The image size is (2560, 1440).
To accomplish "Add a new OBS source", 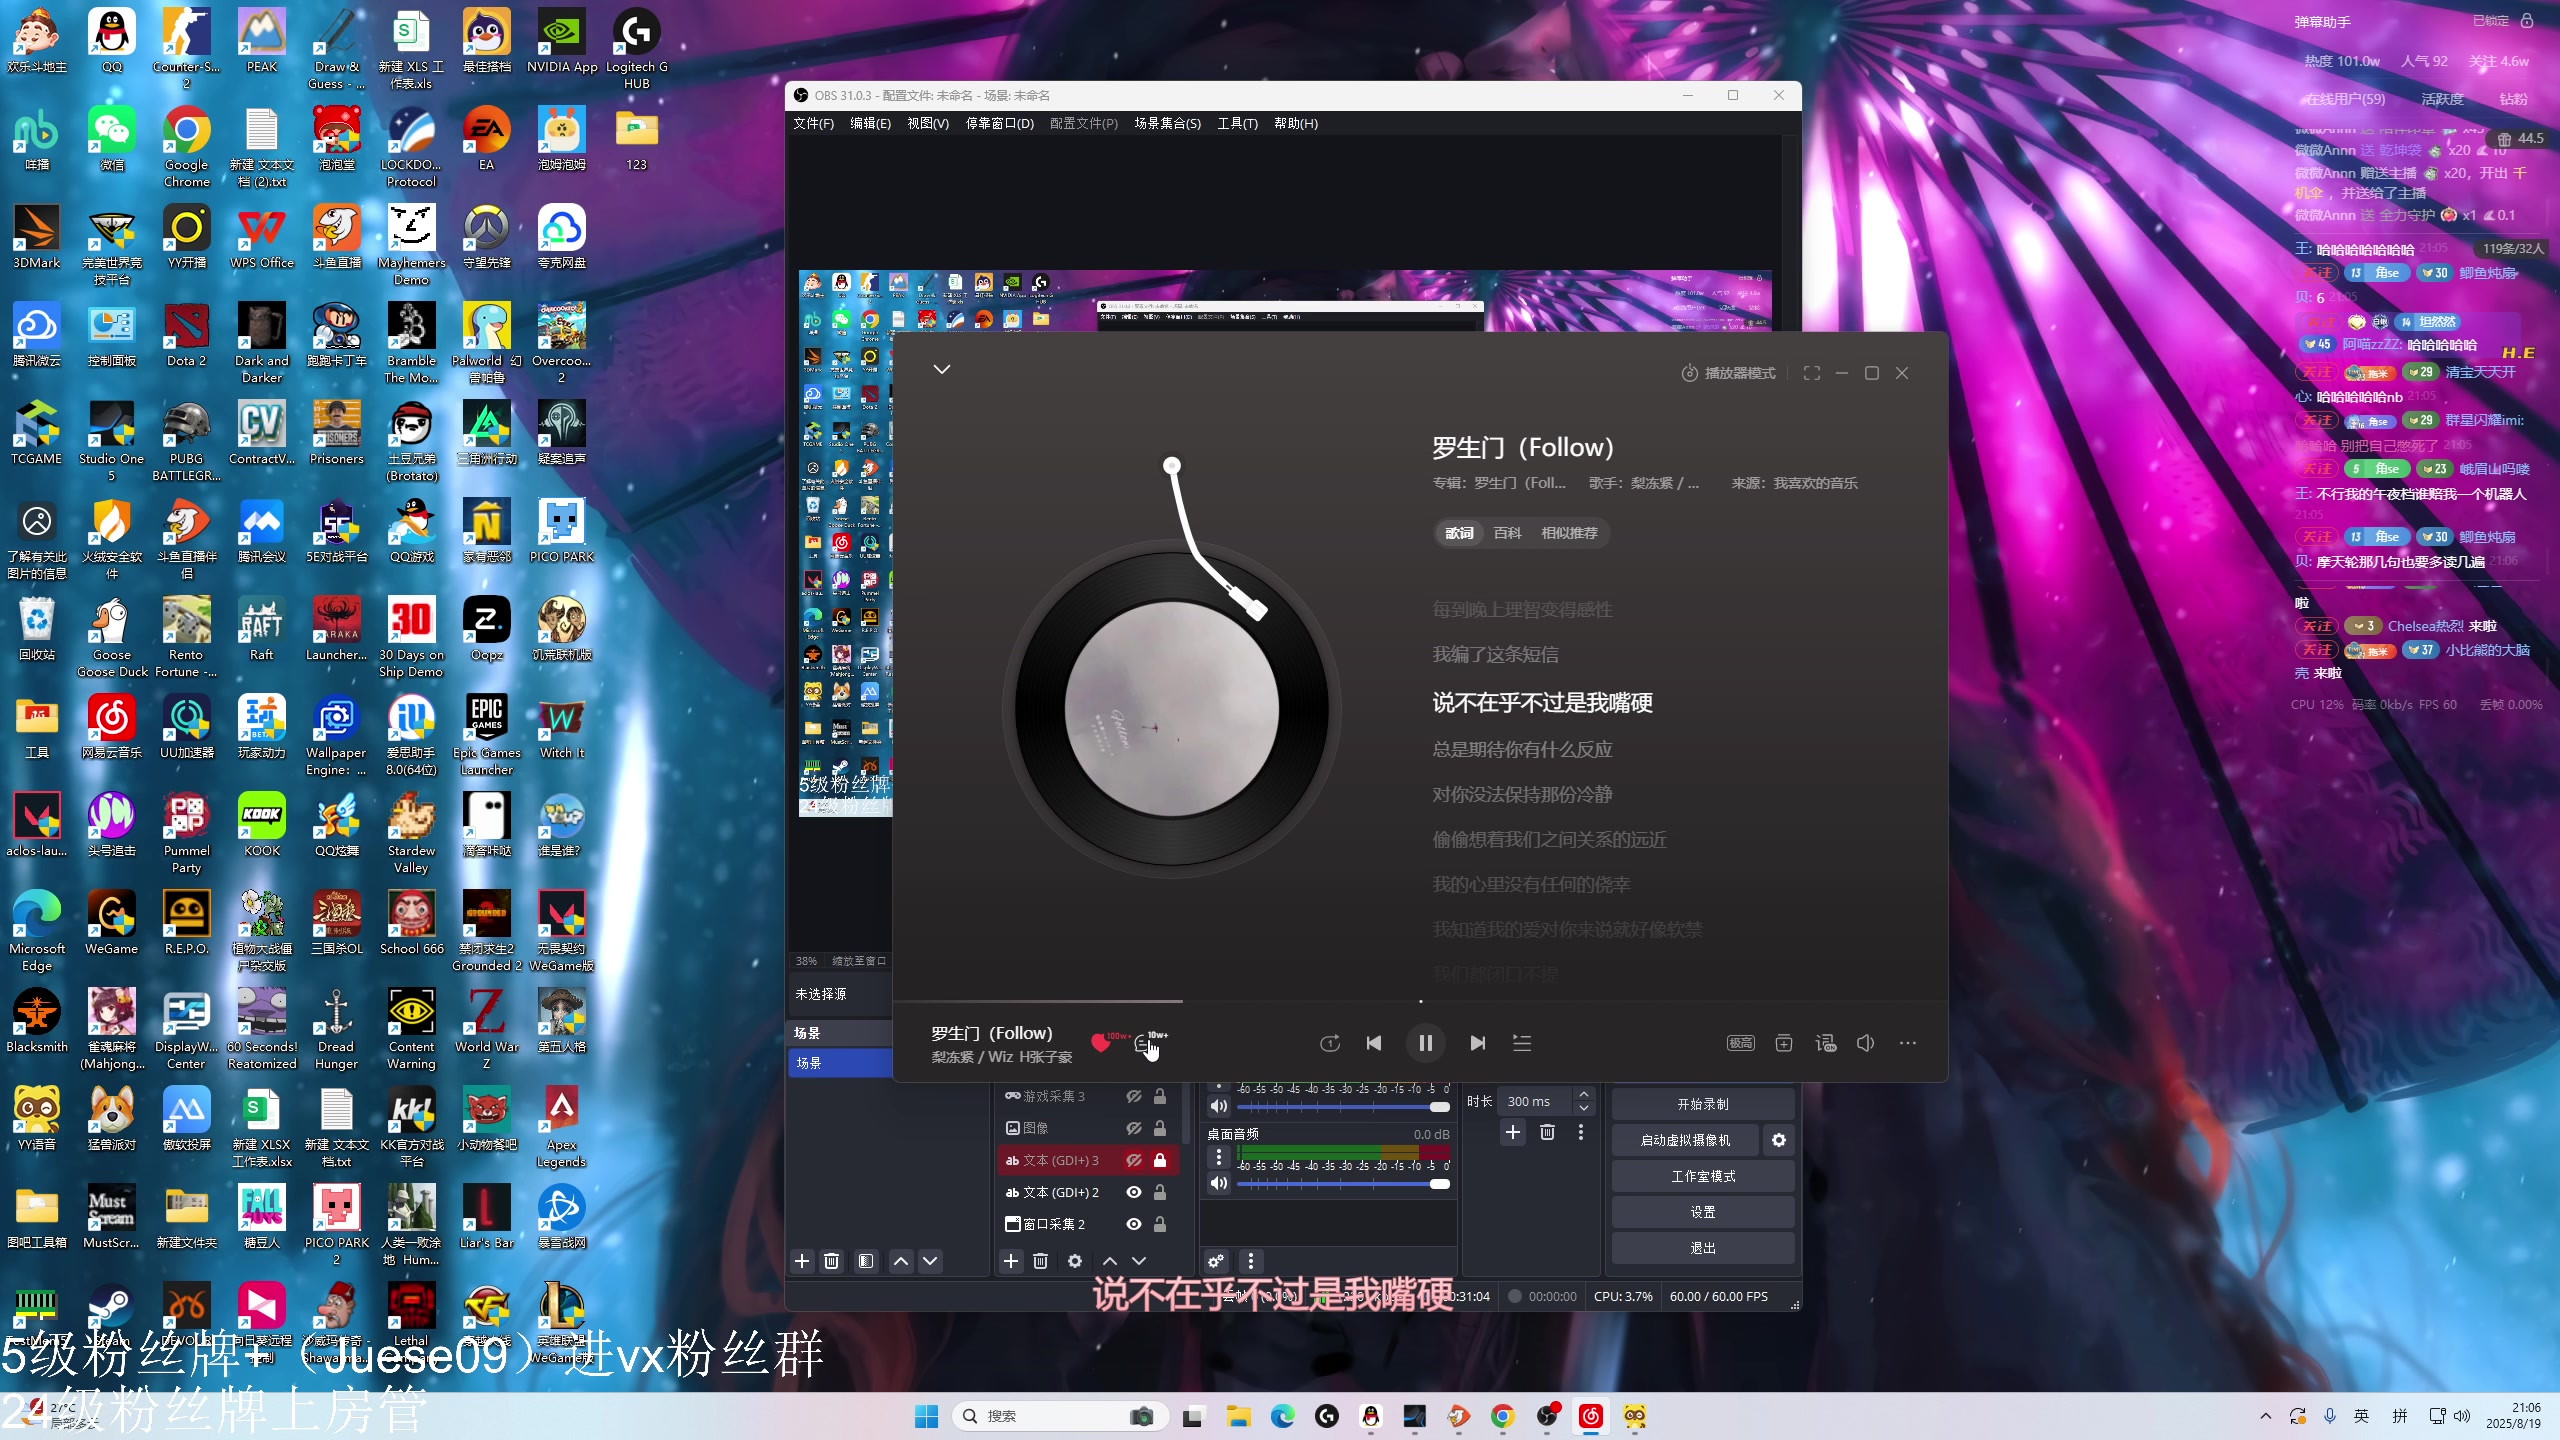I will pos(1011,1261).
